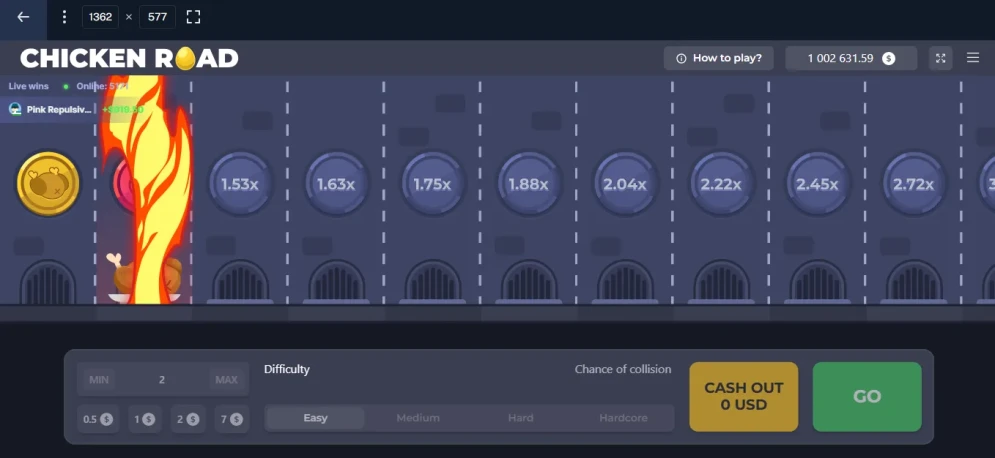Click the 2.22x multiplier tile

coord(722,184)
